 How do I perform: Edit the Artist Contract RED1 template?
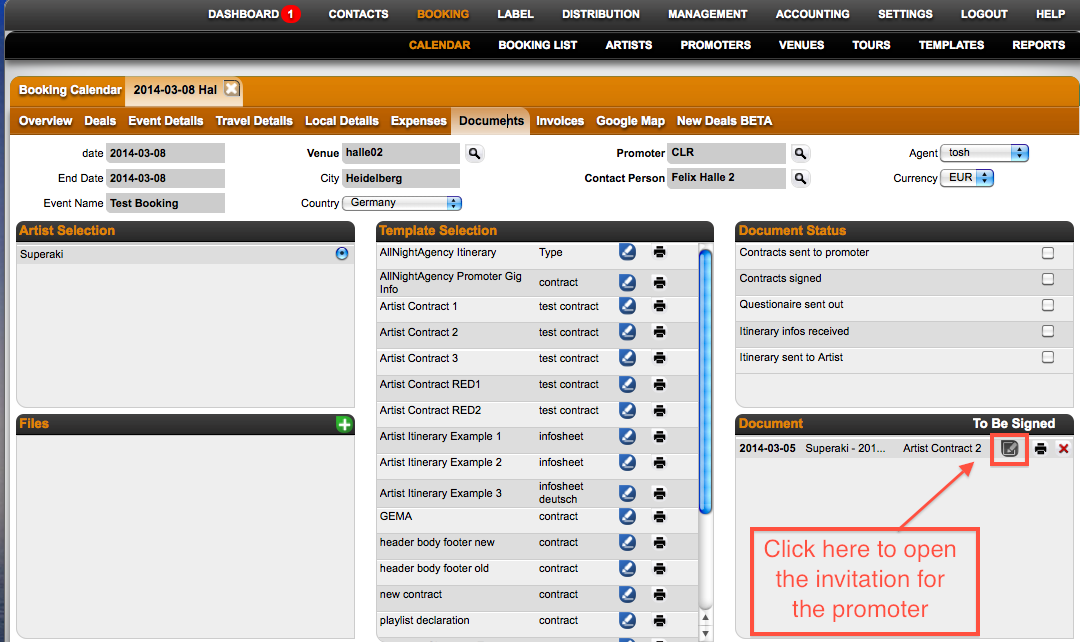[x=627, y=384]
